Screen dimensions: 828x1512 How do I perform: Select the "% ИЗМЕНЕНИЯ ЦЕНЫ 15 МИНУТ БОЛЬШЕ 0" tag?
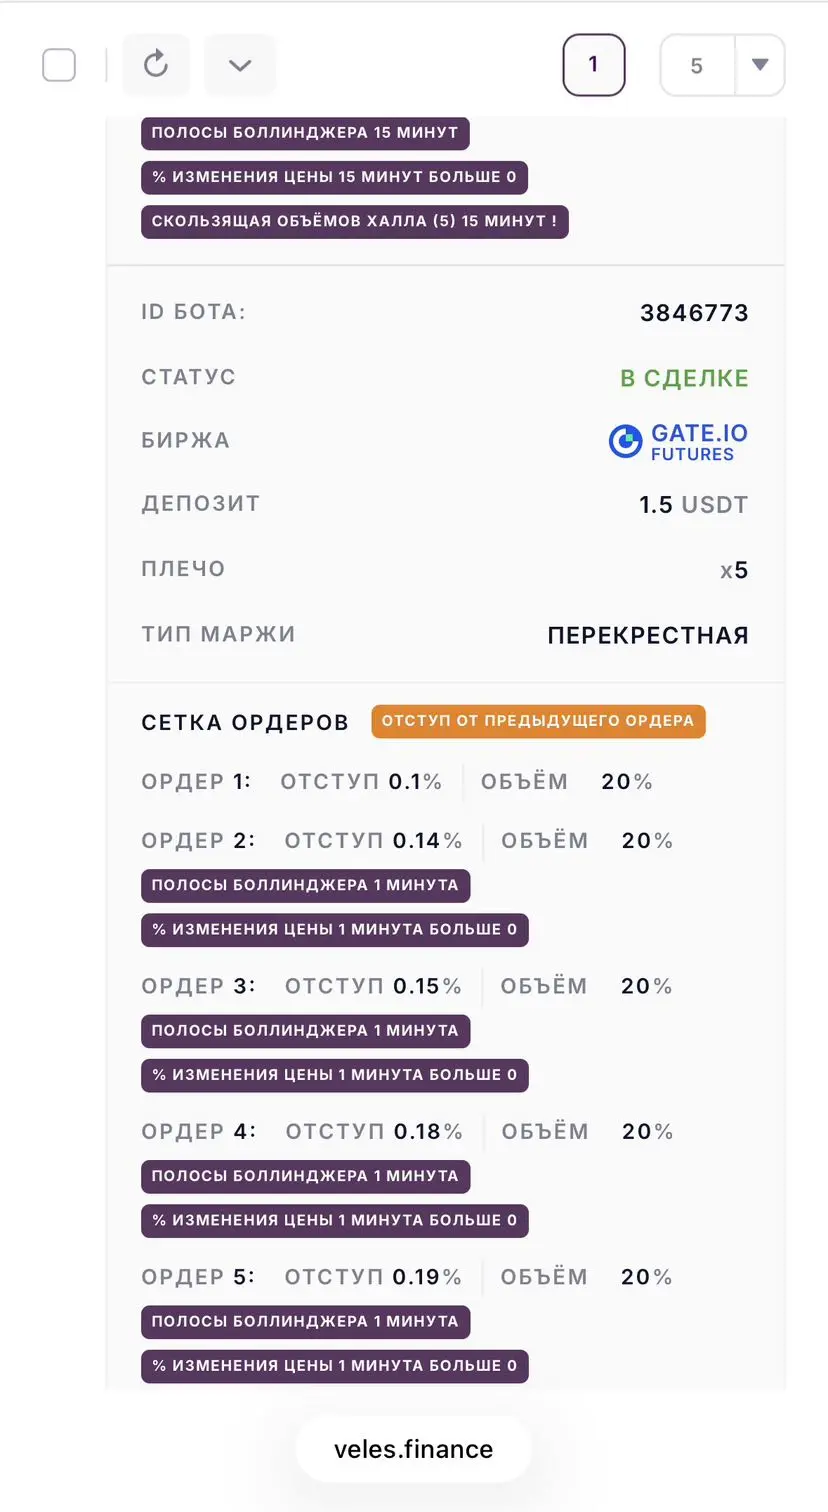tap(334, 176)
